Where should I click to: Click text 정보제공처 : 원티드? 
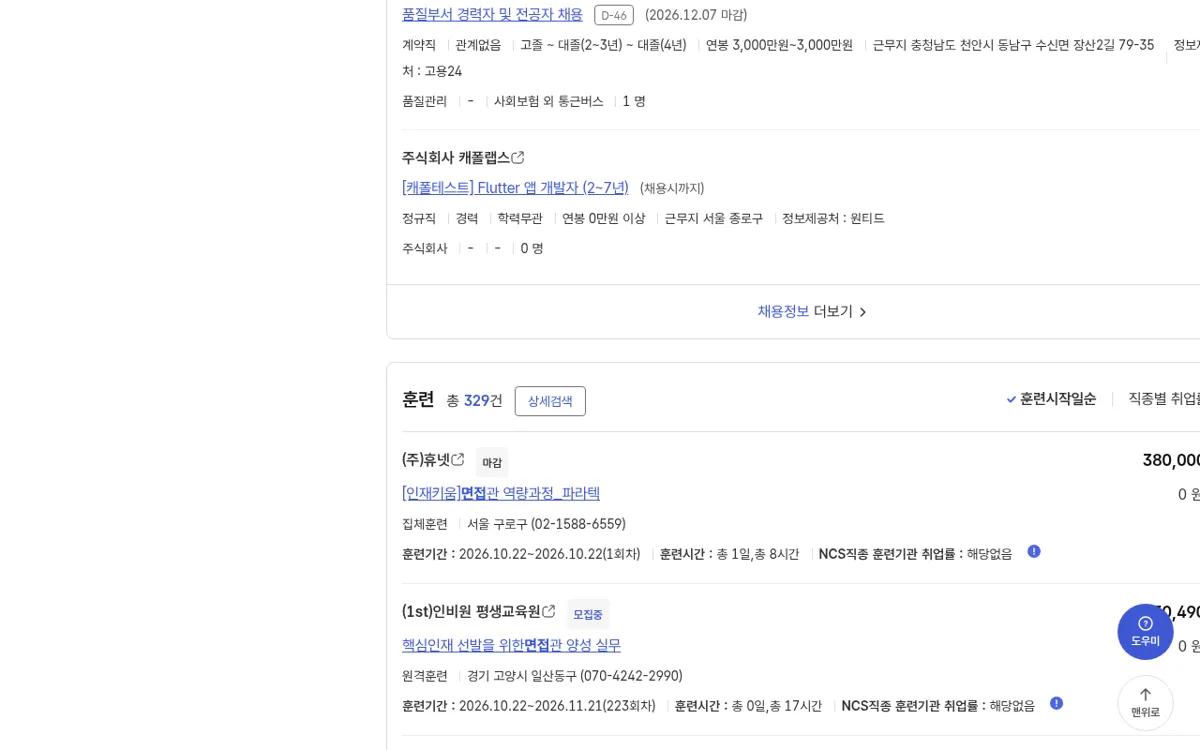(833, 218)
